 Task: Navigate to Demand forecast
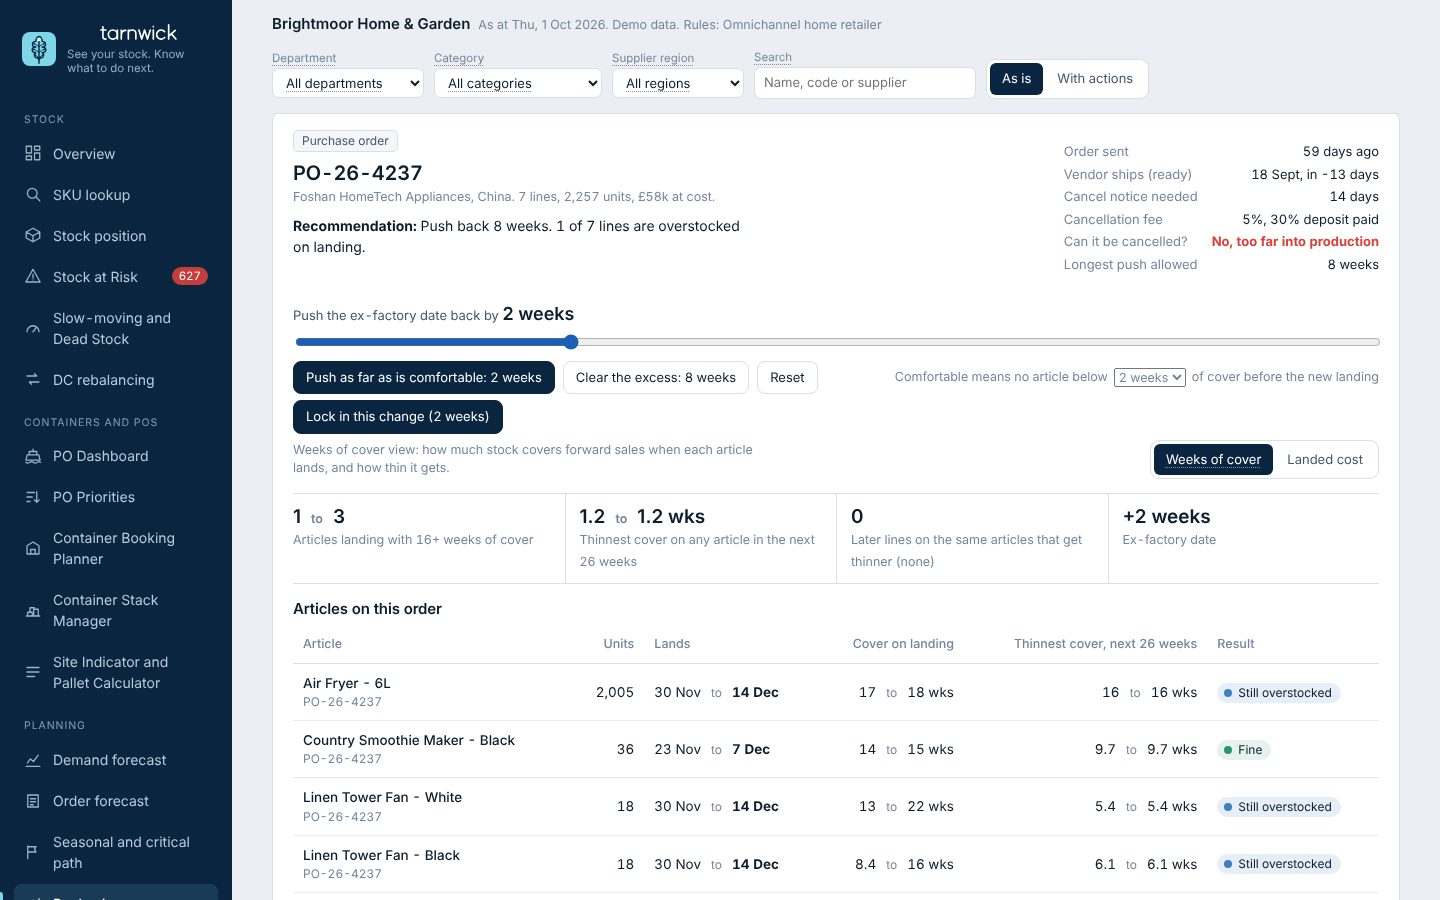coord(116,760)
